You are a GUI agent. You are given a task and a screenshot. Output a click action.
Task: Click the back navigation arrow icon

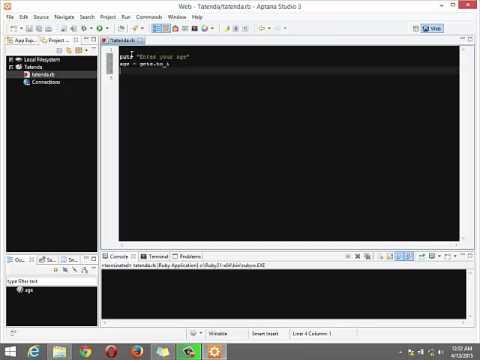pos(262,29)
